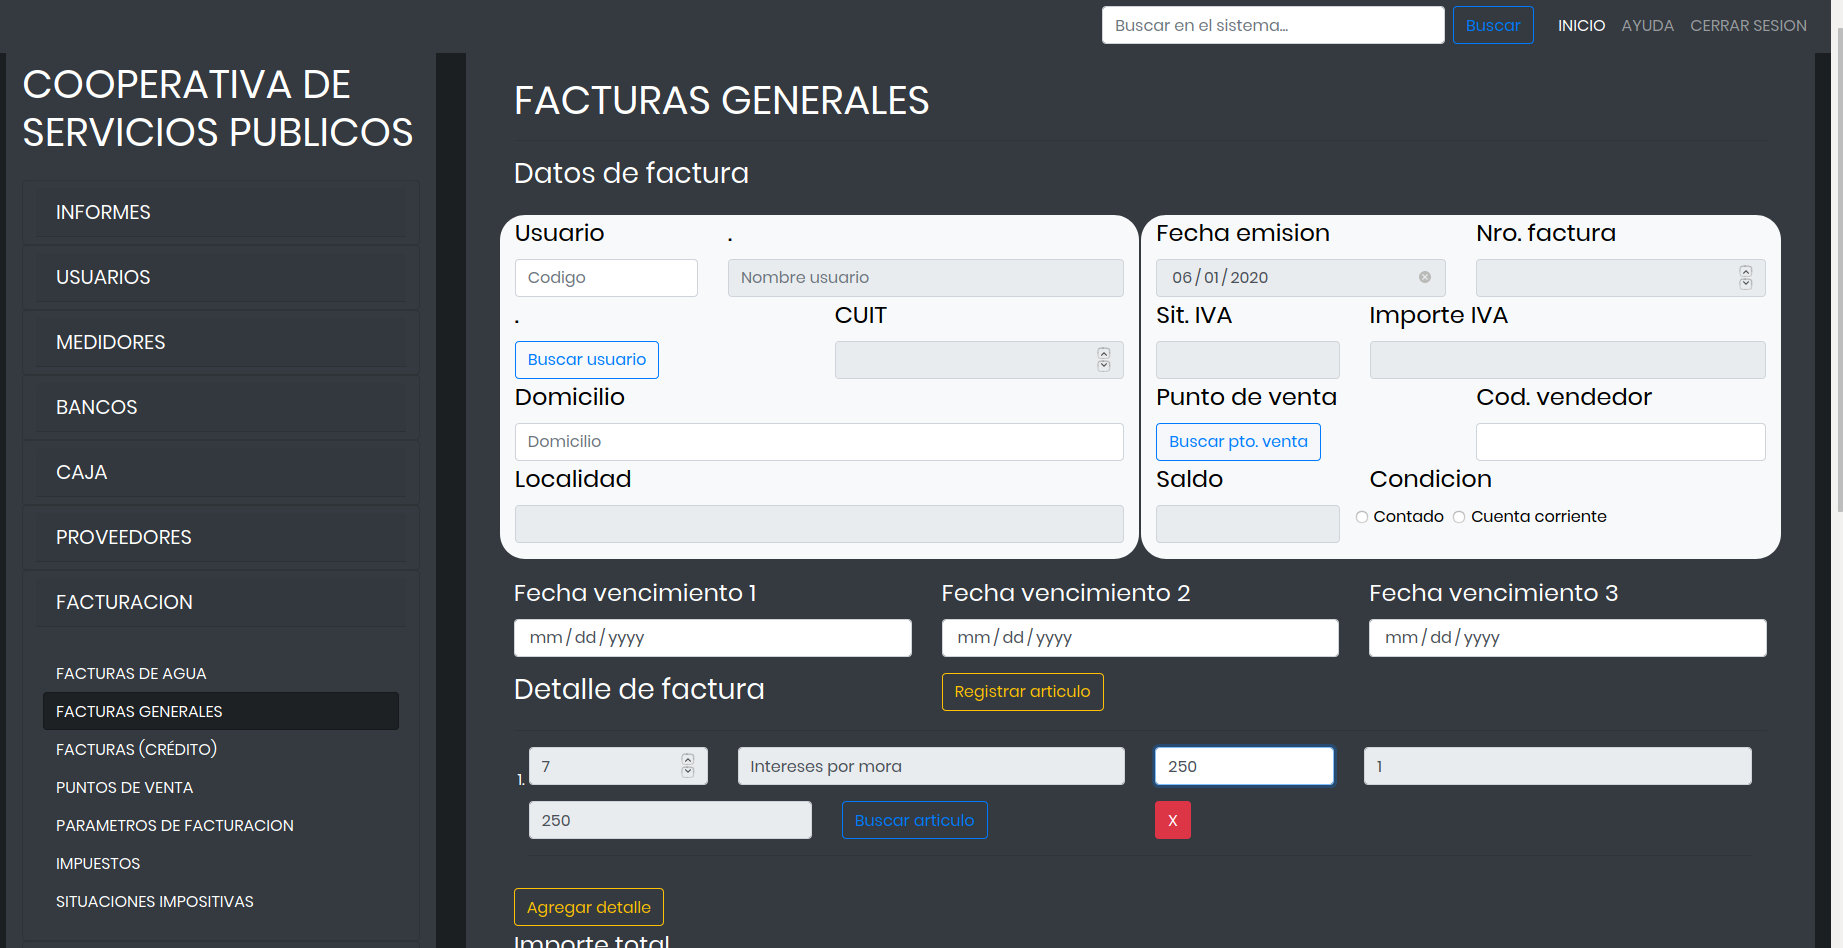The width and height of the screenshot is (1843, 948).
Task: Click the Localidad field
Action: [x=819, y=524]
